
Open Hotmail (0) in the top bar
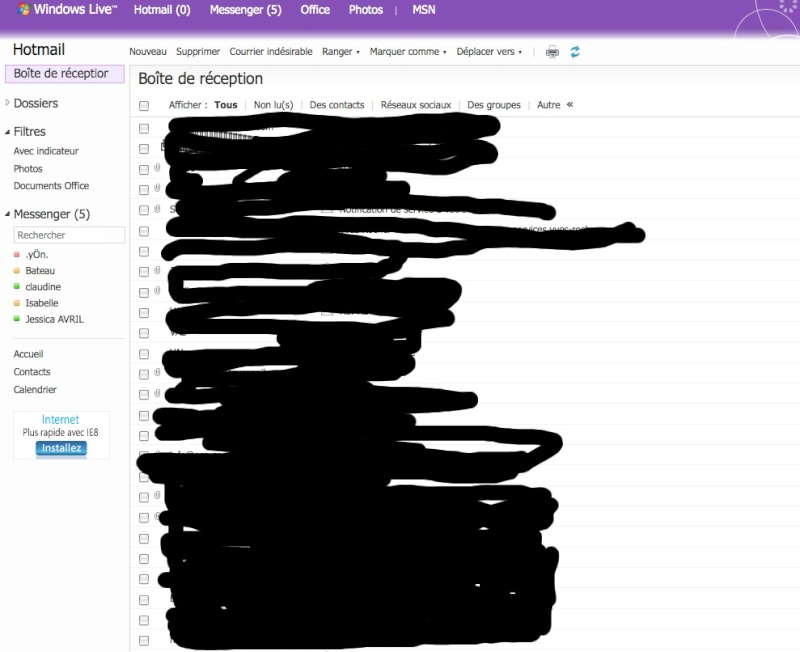[162, 10]
